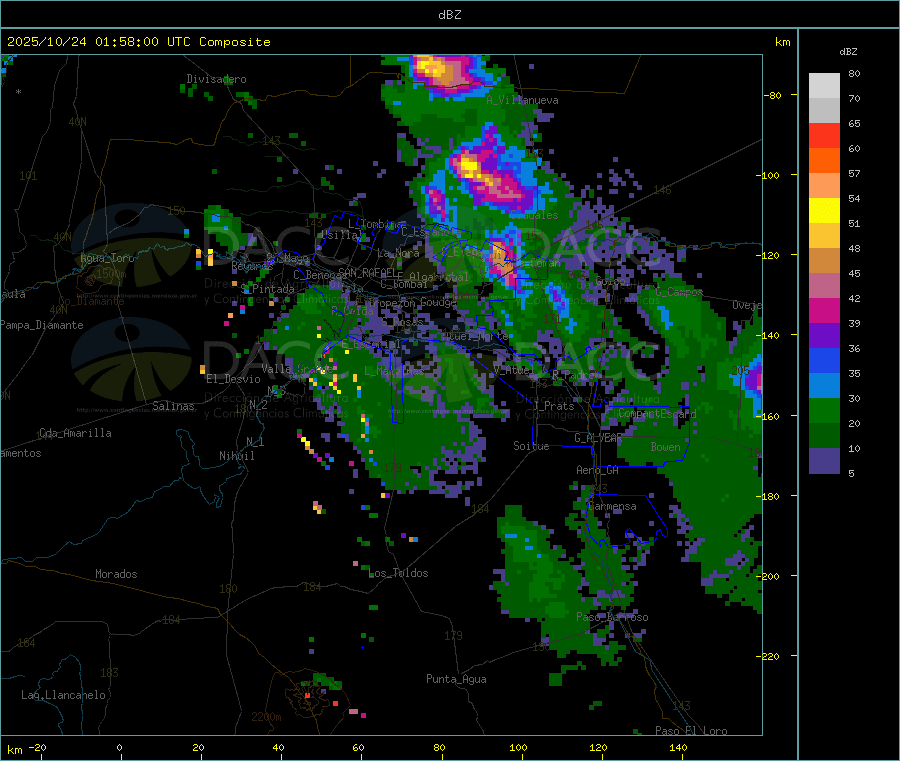Click the Salinas map label
Viewport: 900px width, 761px height.
point(173,406)
